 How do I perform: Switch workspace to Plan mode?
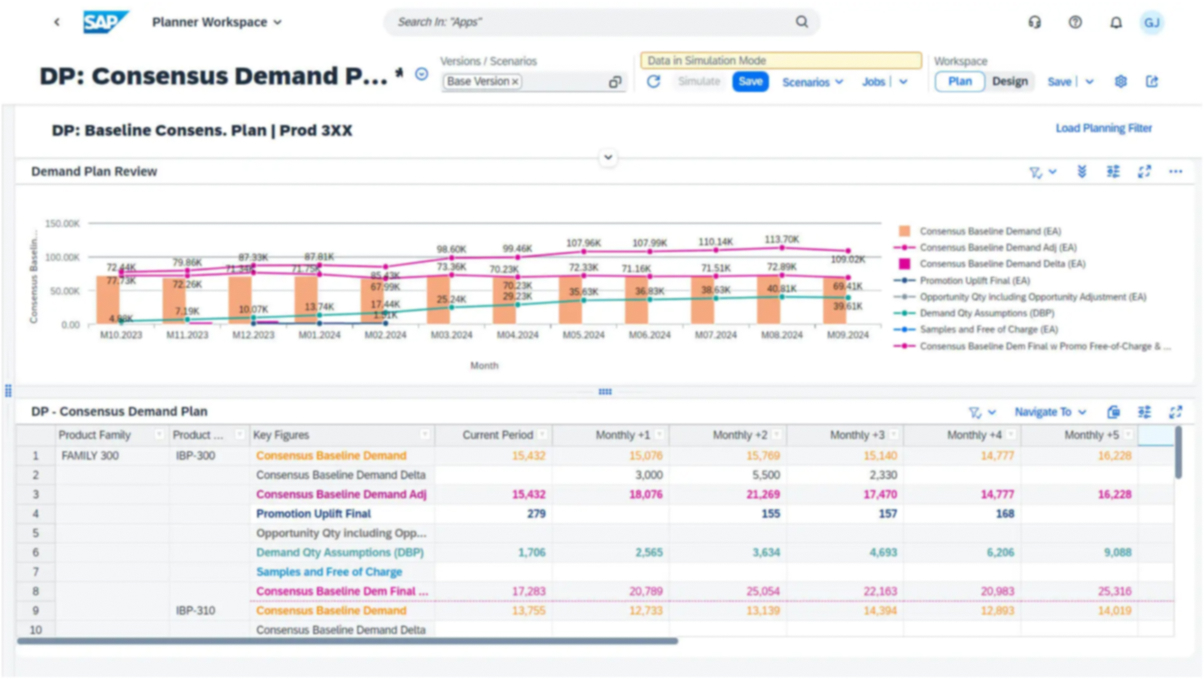pos(959,82)
